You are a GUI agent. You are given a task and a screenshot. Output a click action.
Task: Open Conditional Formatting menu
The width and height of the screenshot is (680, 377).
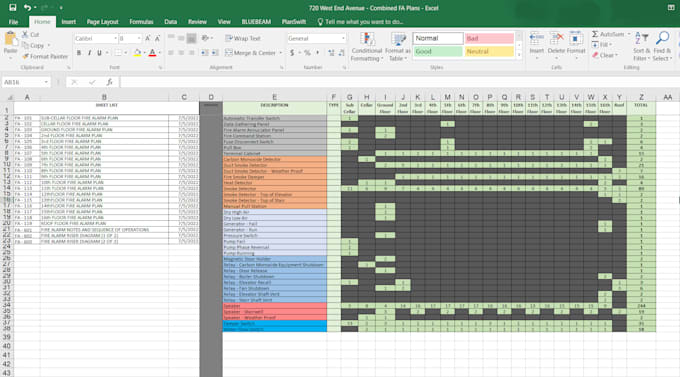pos(367,46)
